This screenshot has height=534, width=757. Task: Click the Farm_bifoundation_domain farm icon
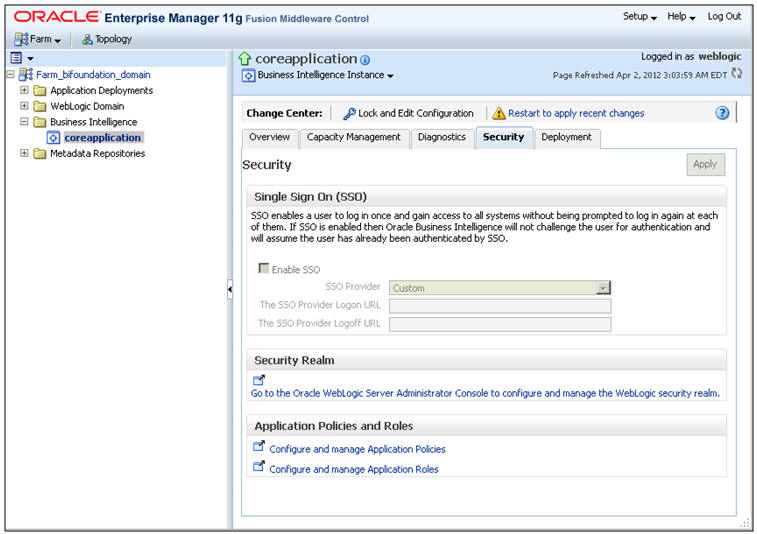click(26, 75)
